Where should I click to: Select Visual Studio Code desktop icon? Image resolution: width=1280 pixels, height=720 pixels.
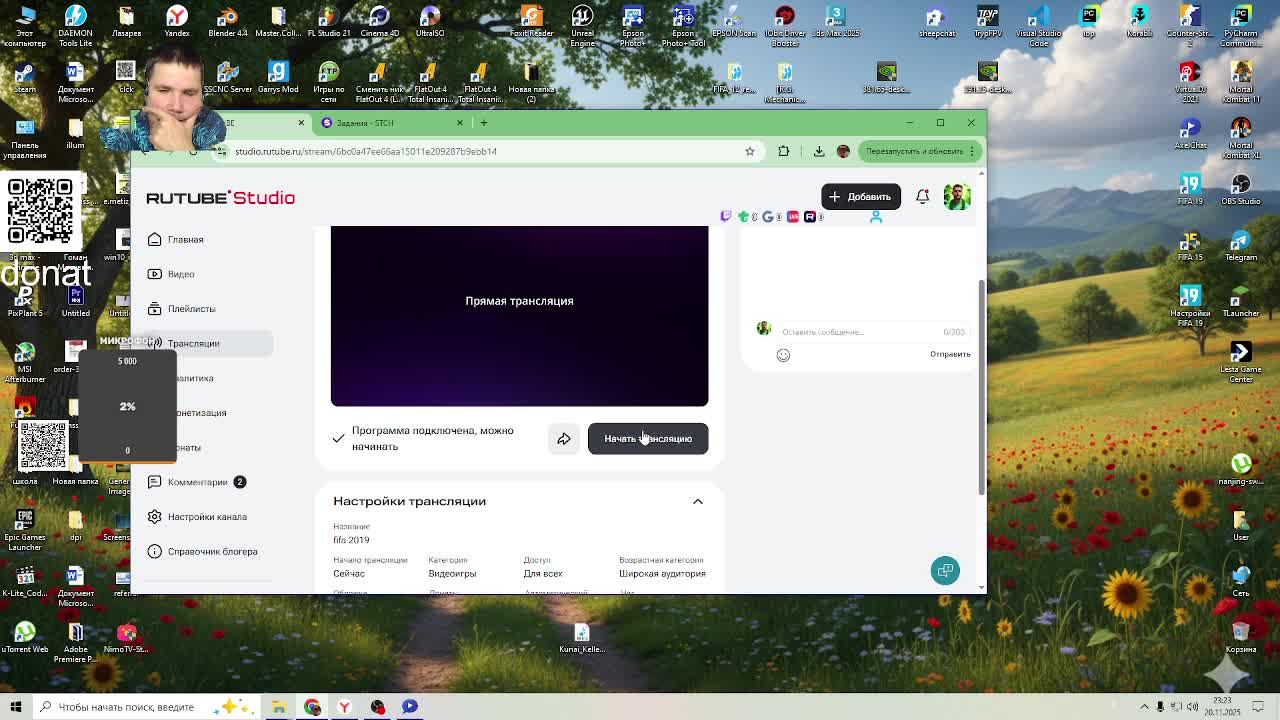tap(1039, 24)
